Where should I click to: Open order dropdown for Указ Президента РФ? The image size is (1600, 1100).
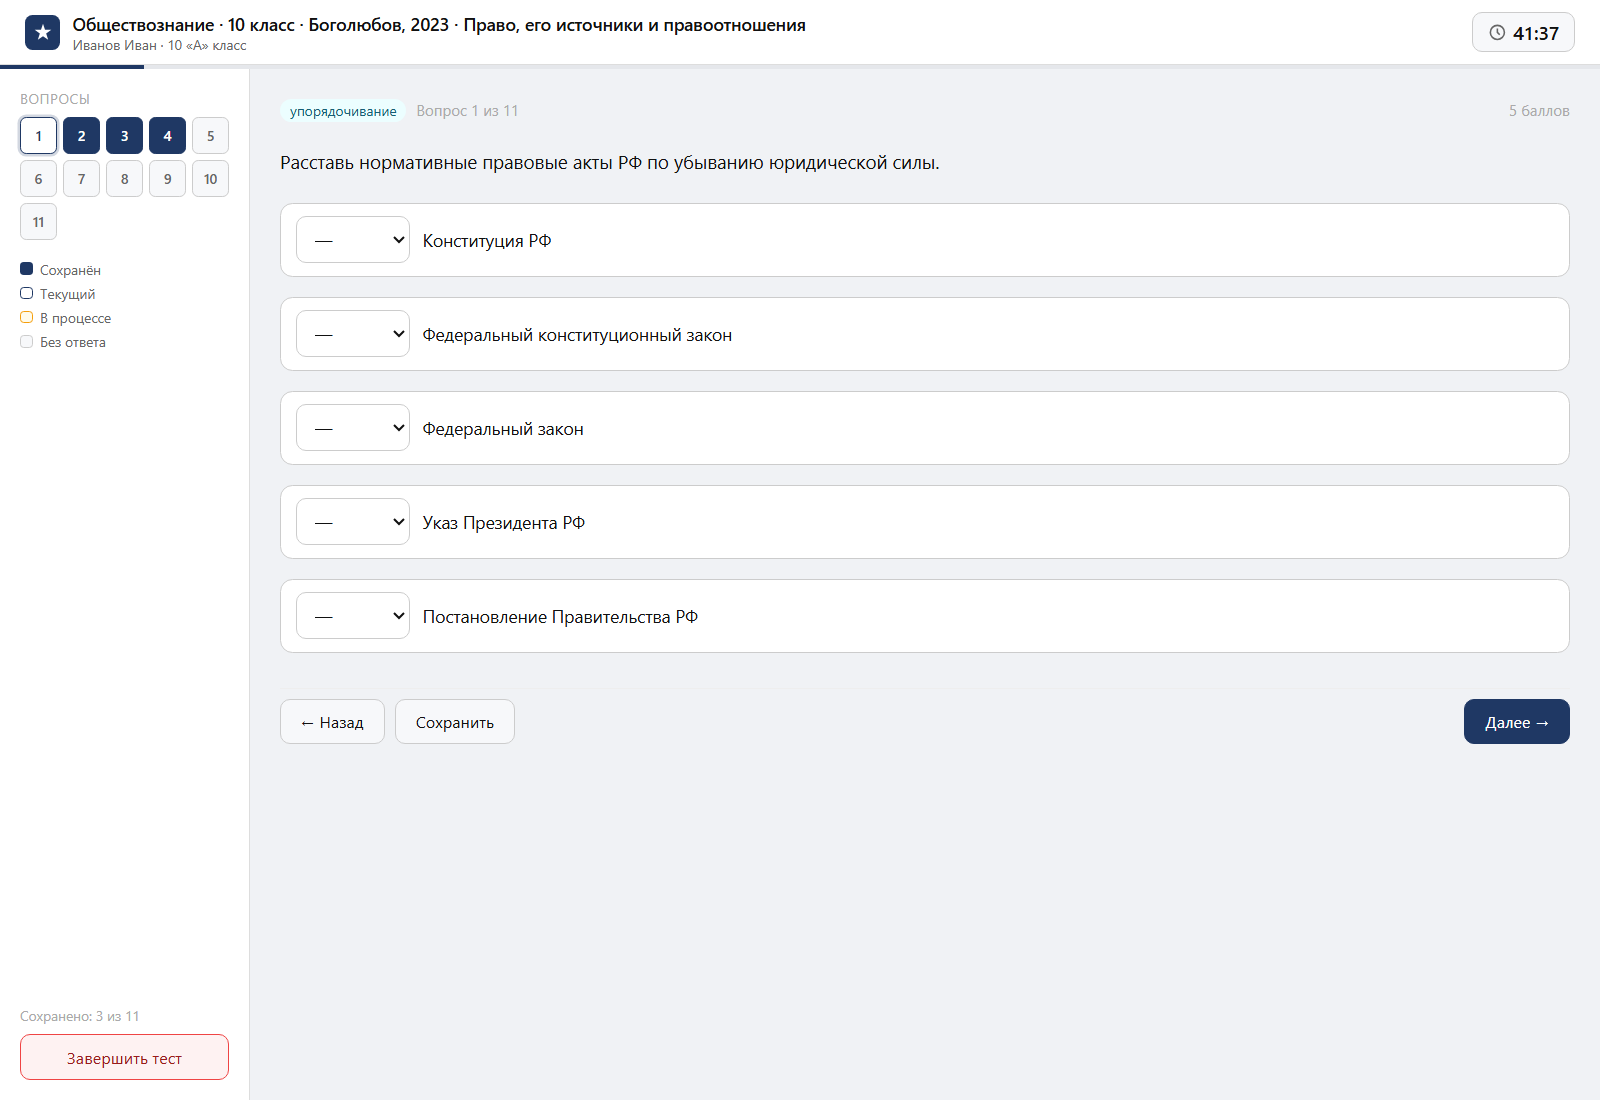click(353, 522)
